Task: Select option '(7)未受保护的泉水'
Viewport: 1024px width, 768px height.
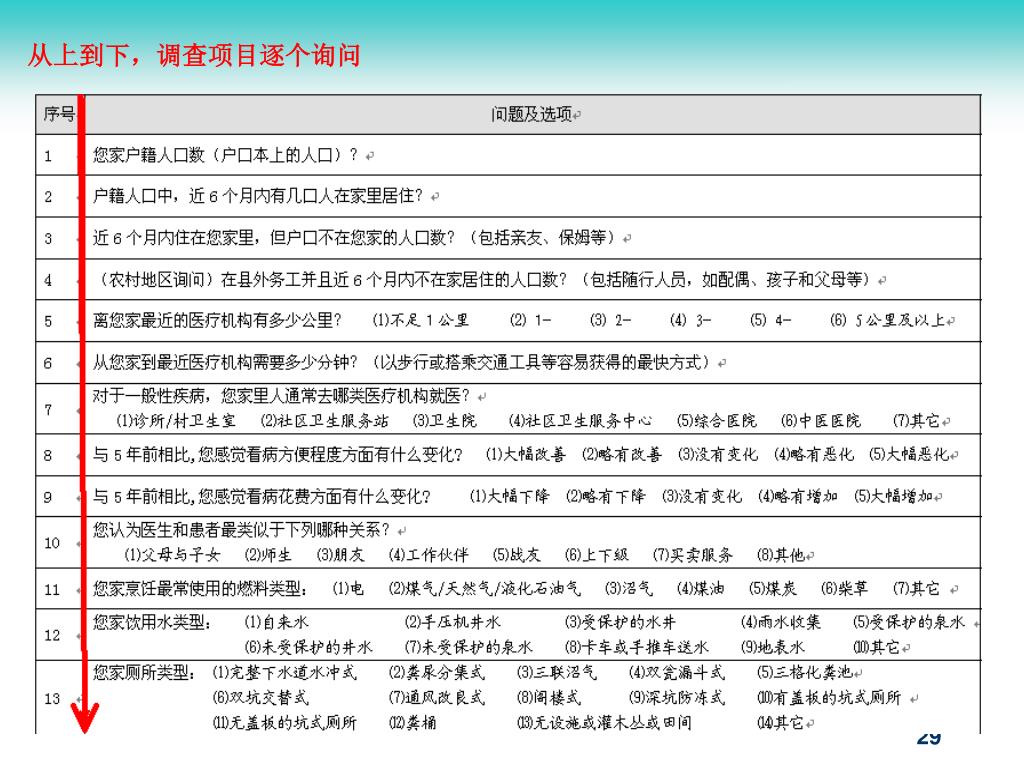Action: pyautogui.click(x=468, y=647)
